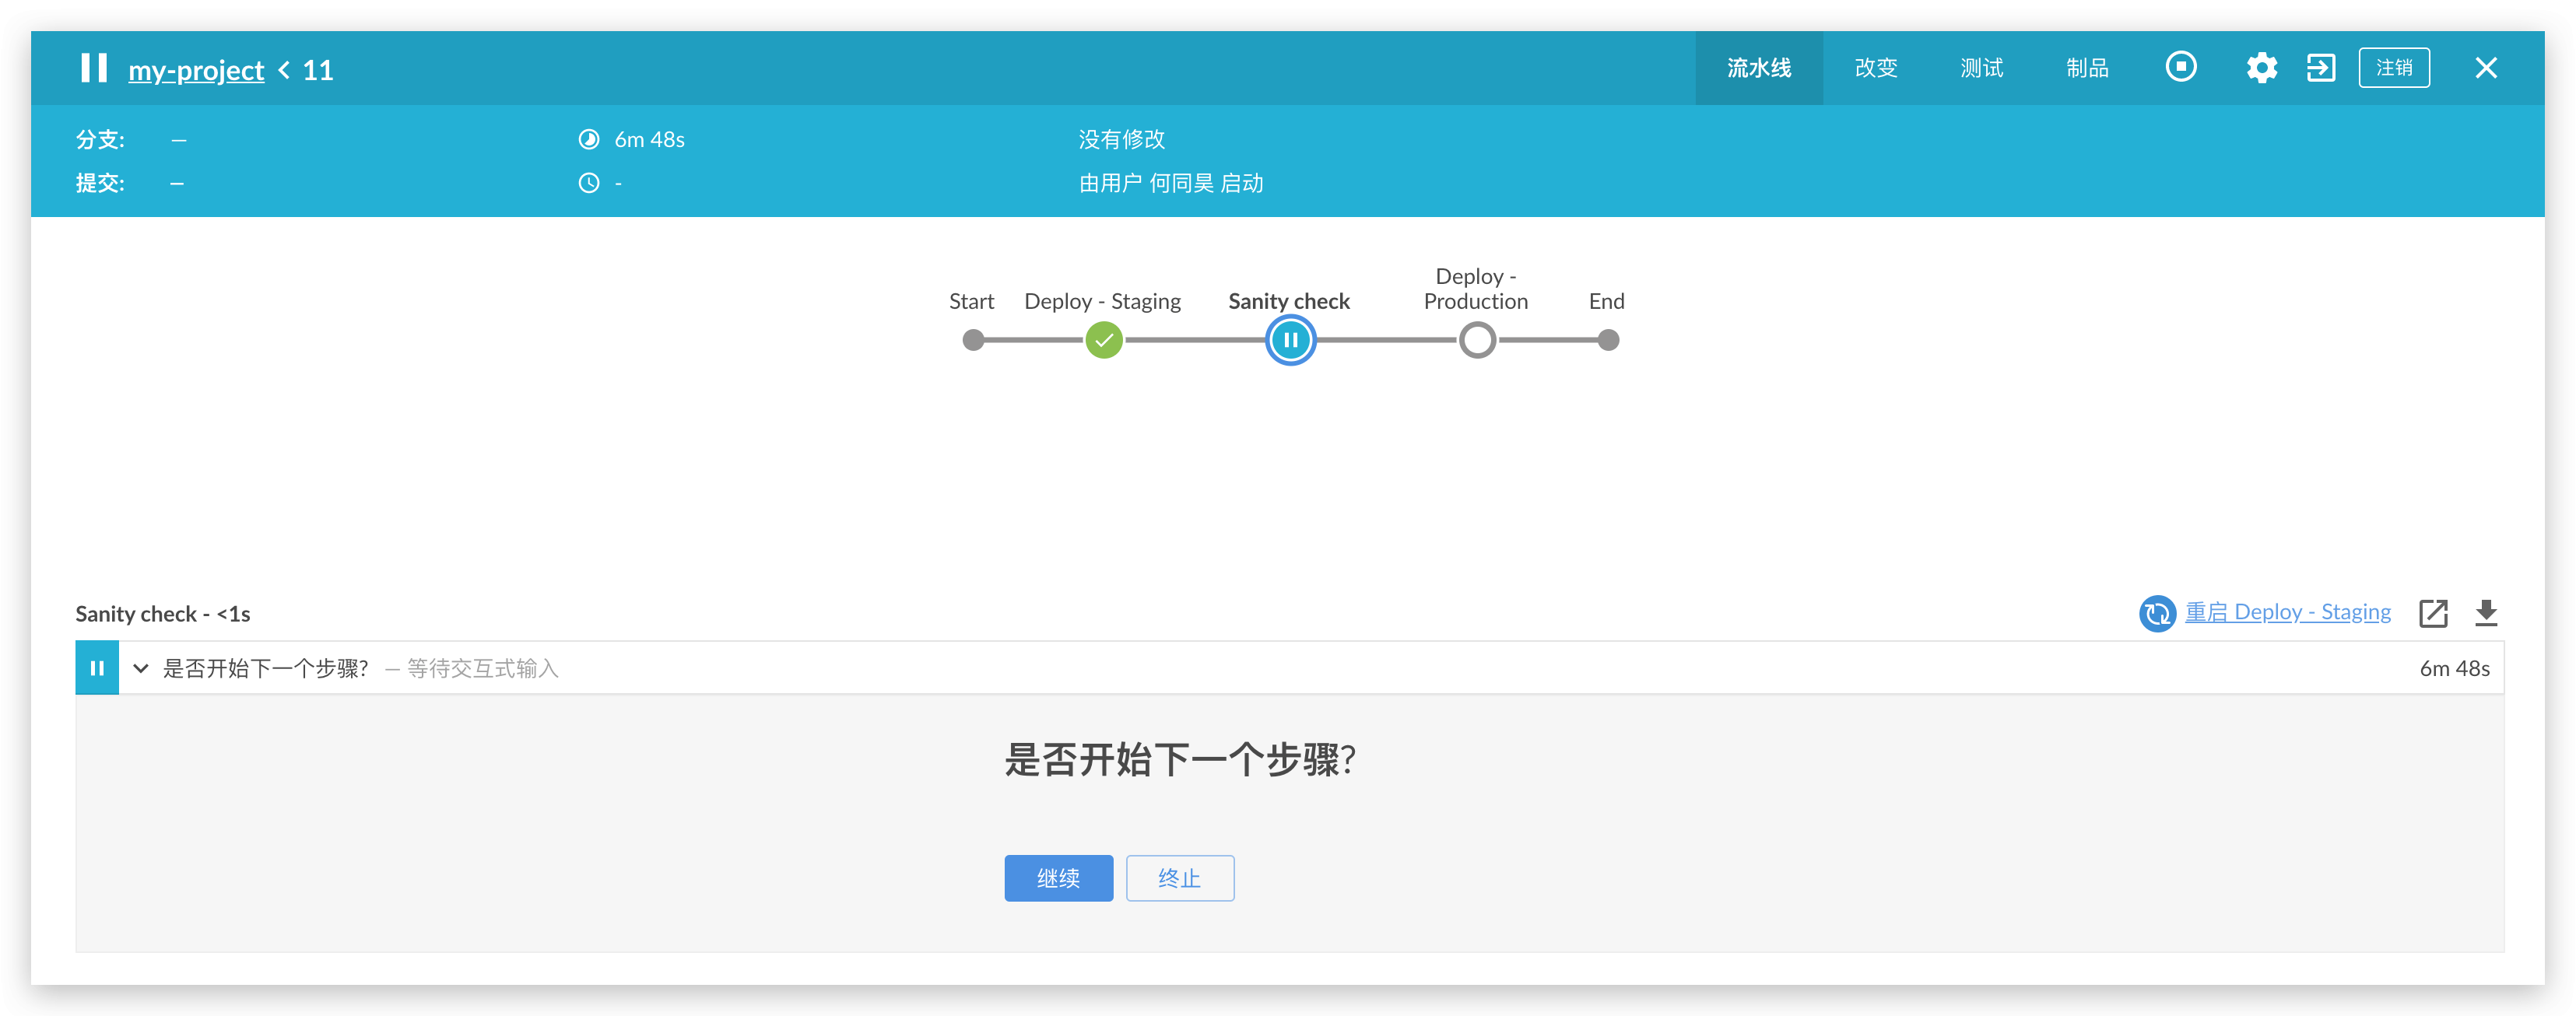
Task: Click the '6m 48s' time on step row
Action: [x=2454, y=668]
